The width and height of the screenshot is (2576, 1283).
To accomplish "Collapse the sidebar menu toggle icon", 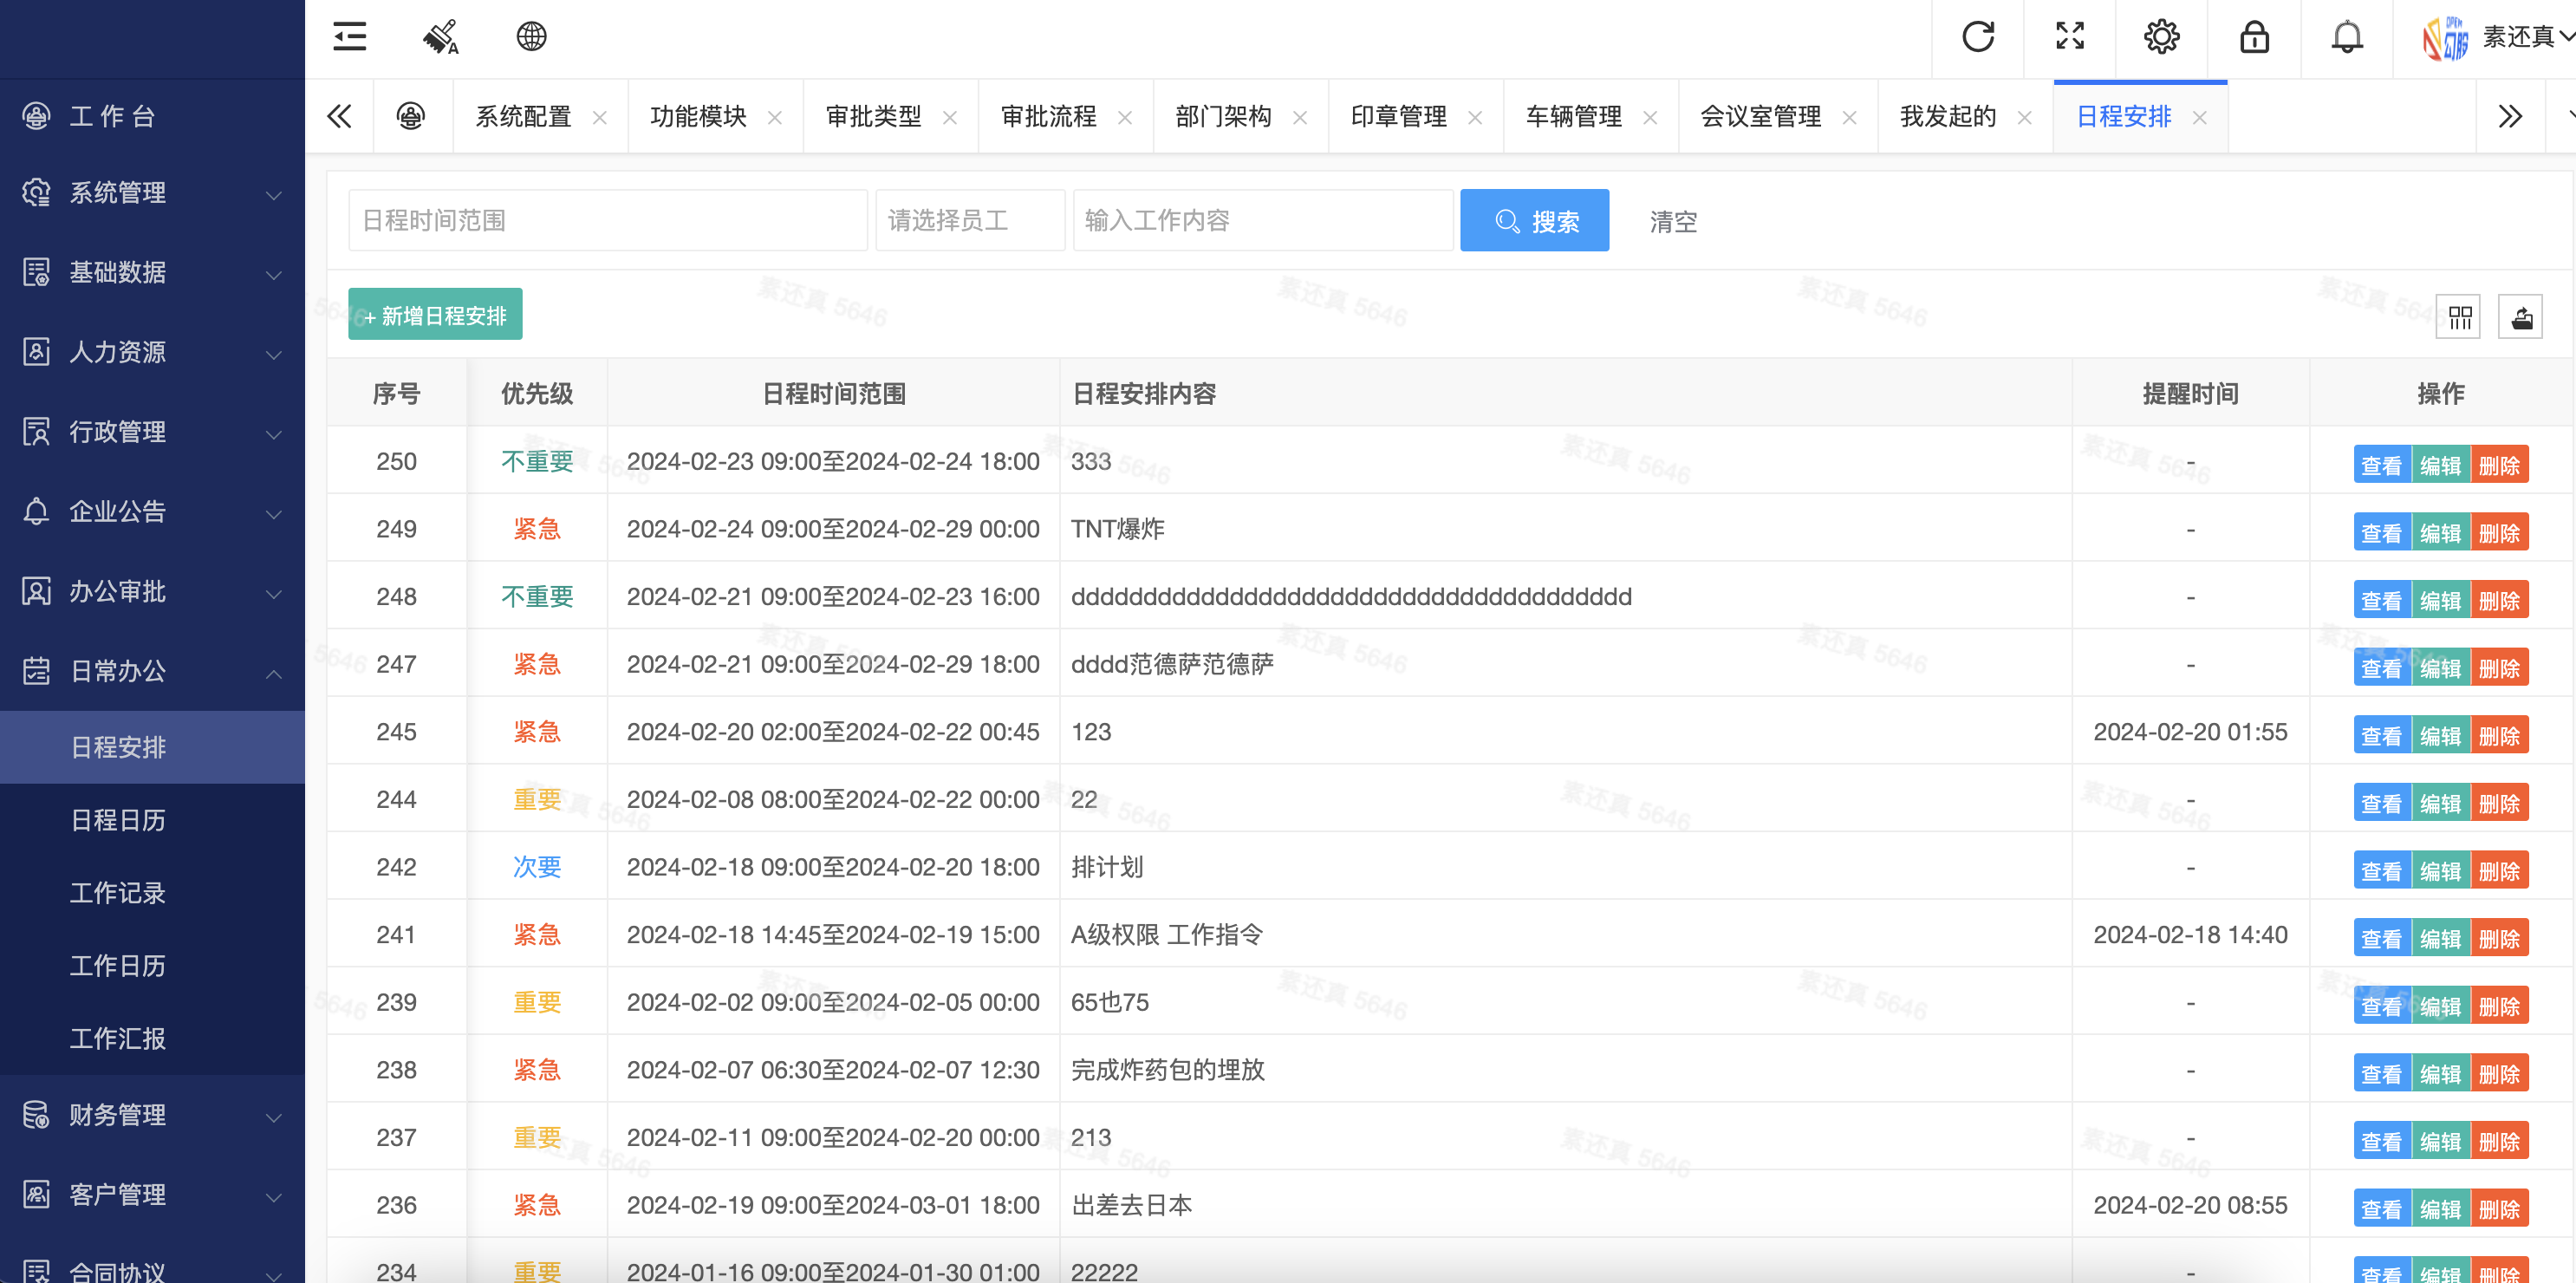I will click(x=349, y=37).
